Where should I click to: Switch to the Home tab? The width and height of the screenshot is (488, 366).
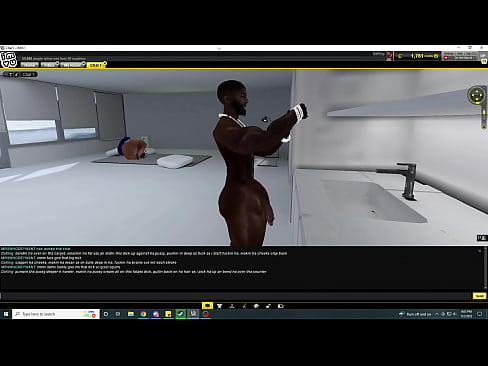[29, 65]
